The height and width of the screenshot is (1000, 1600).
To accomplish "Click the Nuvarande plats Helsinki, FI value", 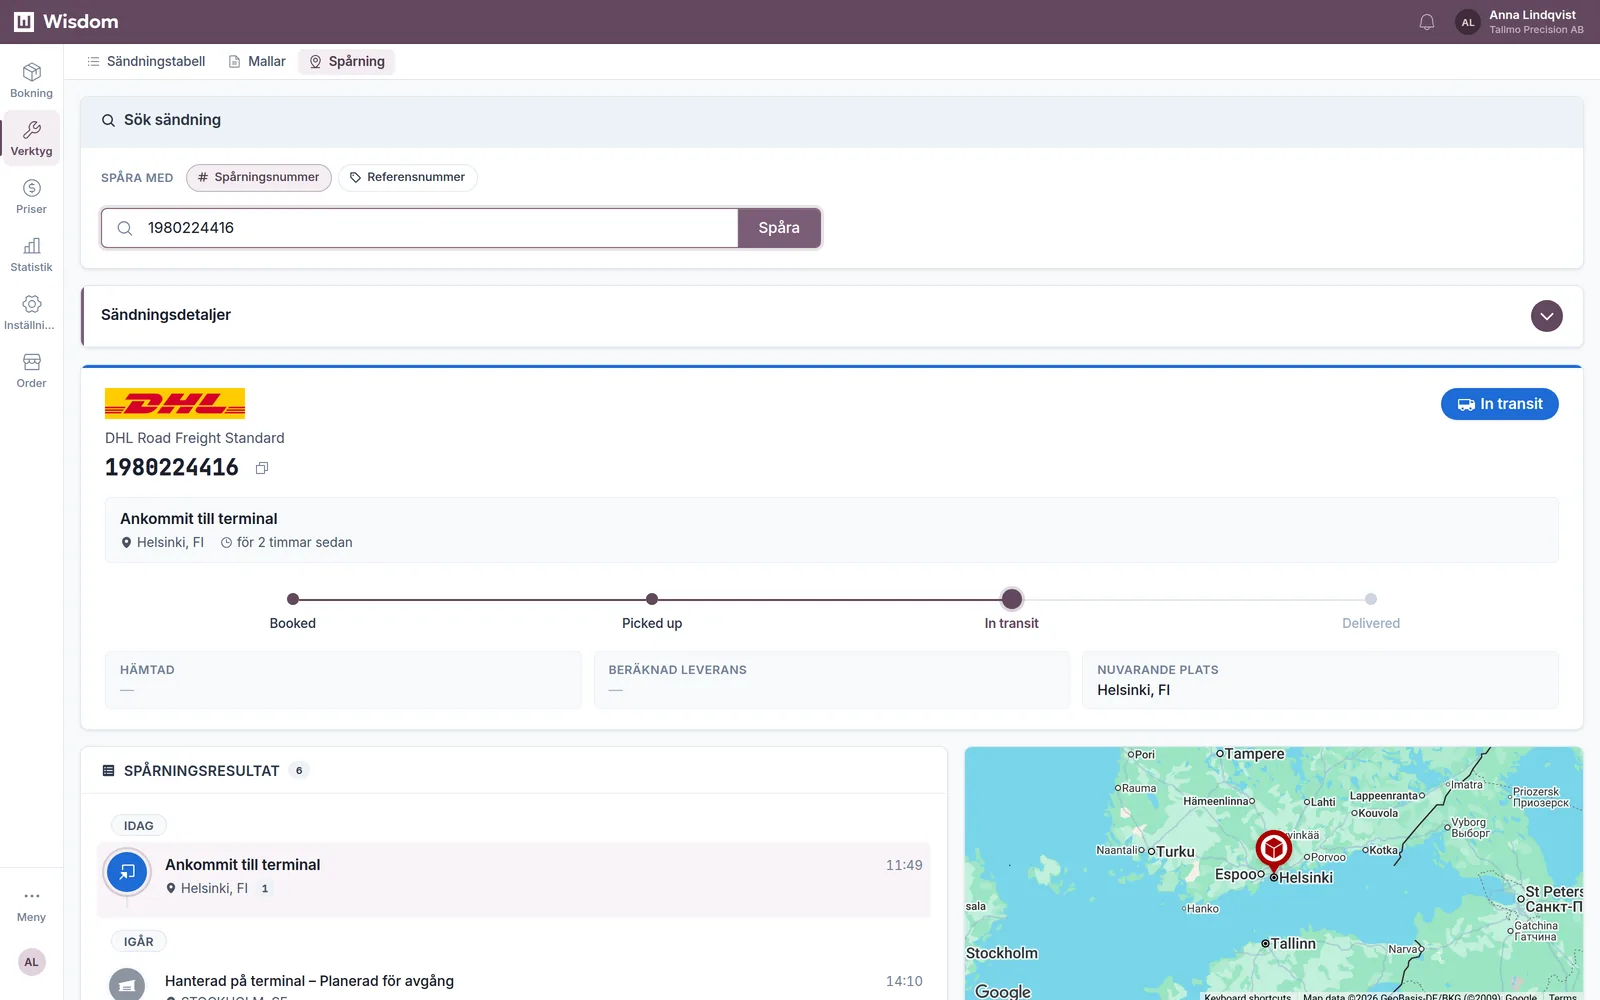I will (x=1133, y=690).
